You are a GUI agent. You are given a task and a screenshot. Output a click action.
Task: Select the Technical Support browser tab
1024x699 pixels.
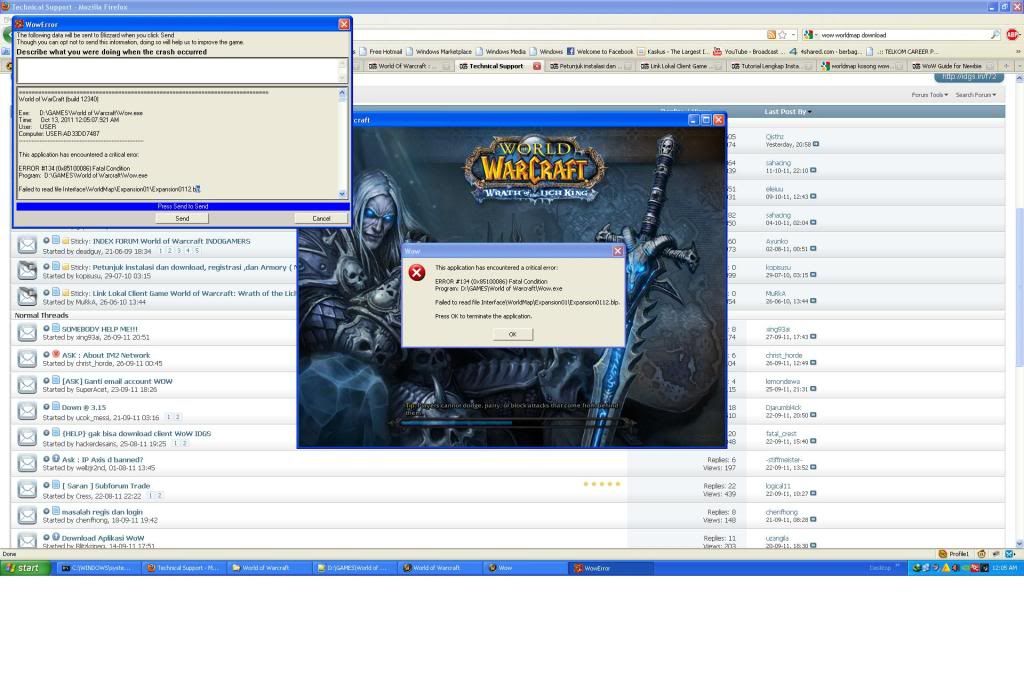[496, 66]
